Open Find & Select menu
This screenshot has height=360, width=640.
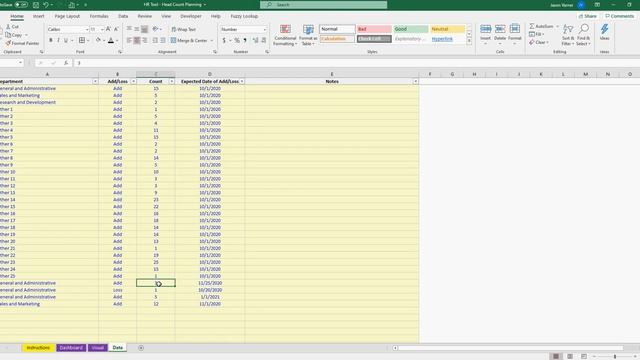pyautogui.click(x=583, y=35)
